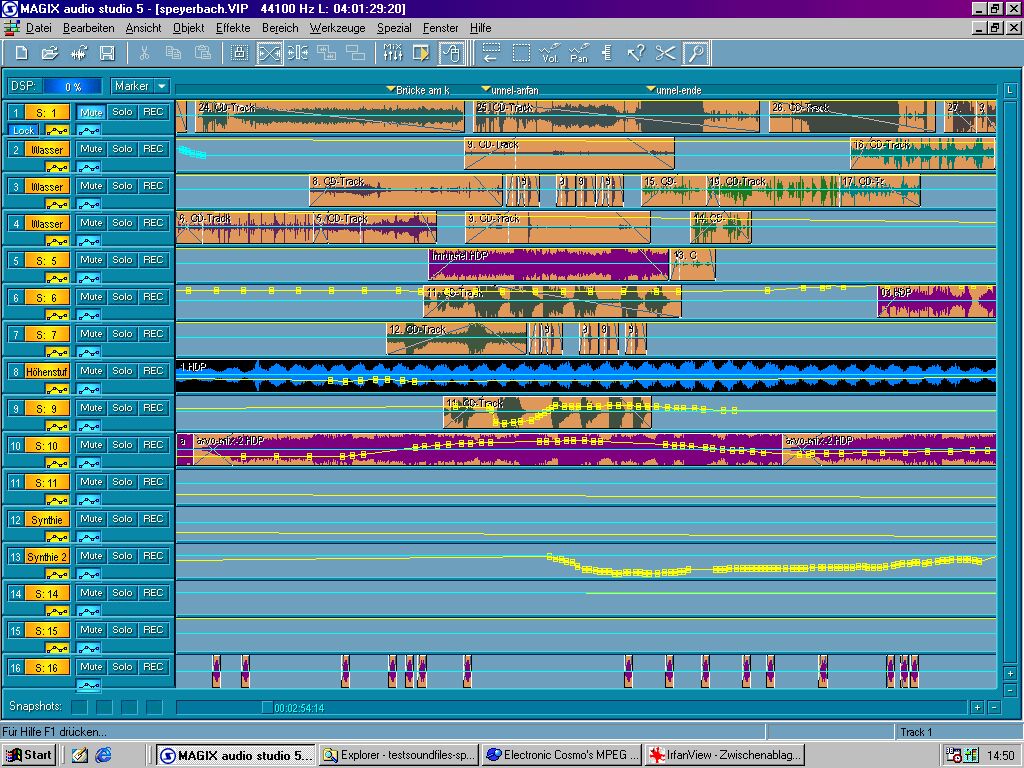1024x768 pixels.
Task: Select the dotted rectangle range tool
Action: (x=521, y=54)
